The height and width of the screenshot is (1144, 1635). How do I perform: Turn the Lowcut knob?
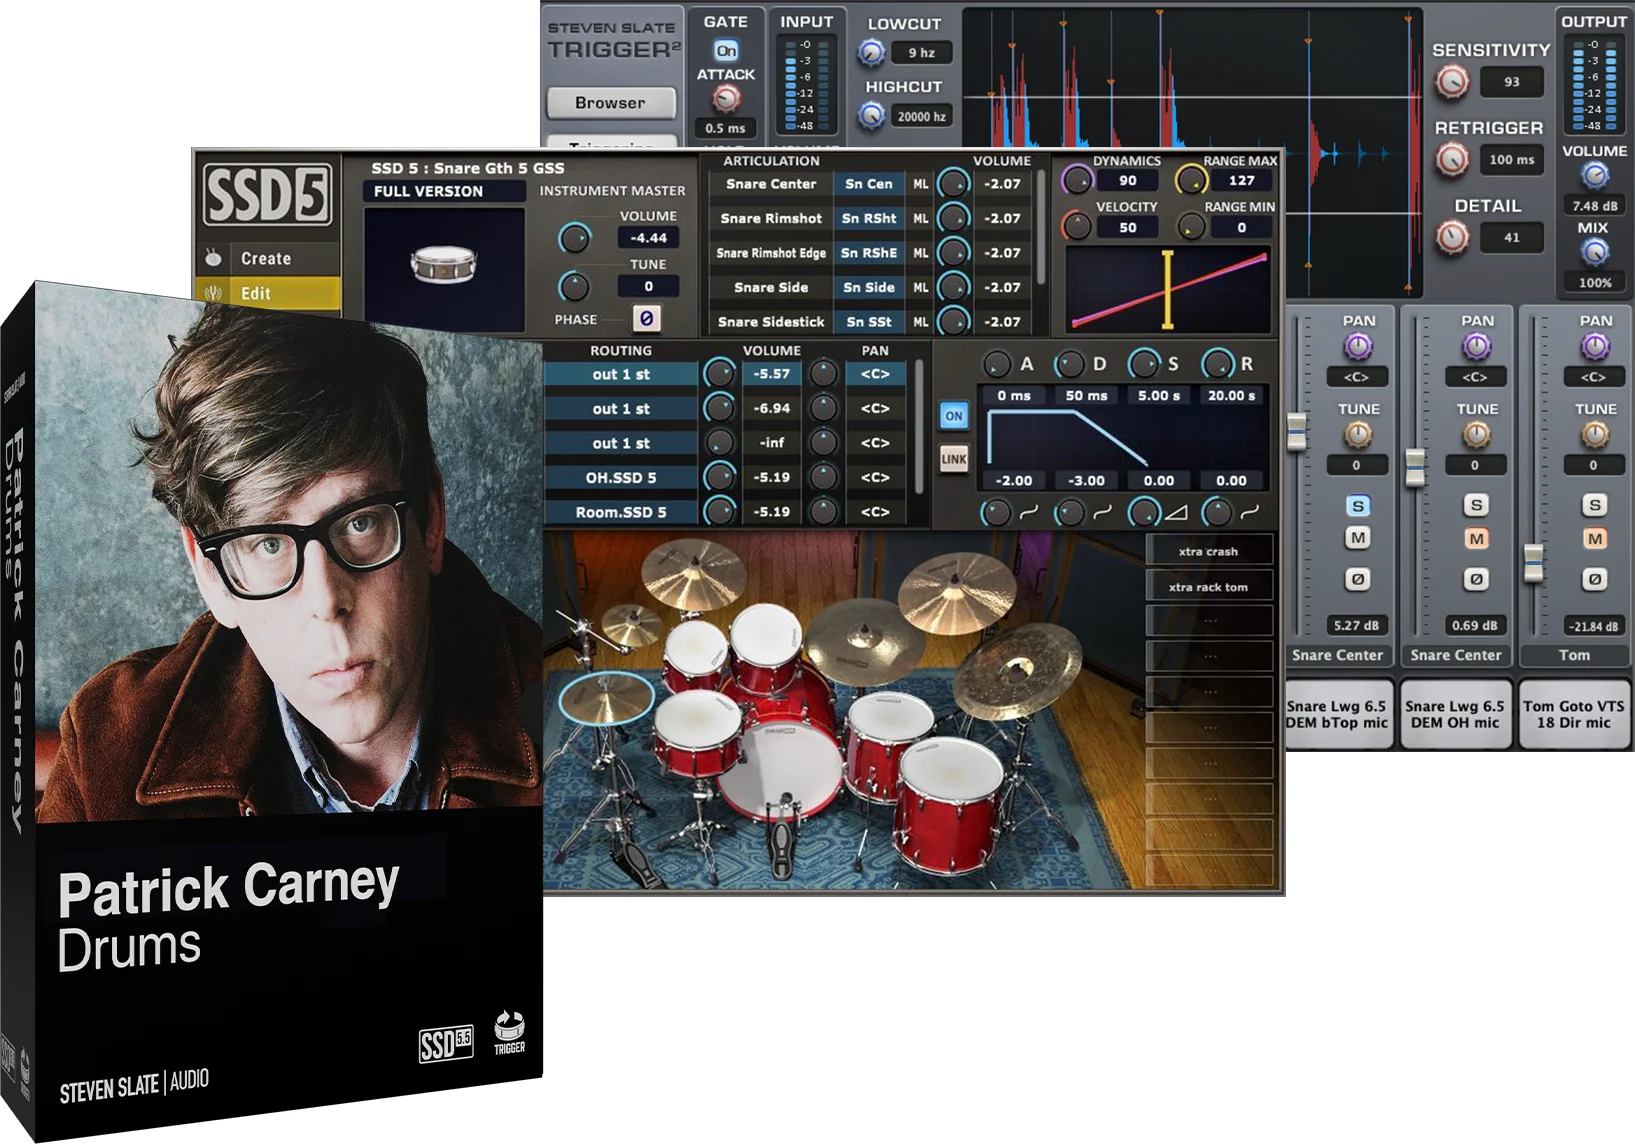[x=871, y=52]
